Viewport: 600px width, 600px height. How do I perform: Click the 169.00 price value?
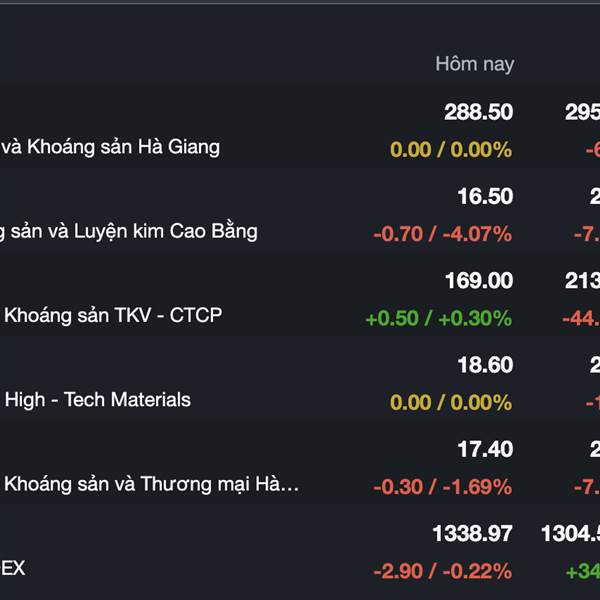point(479,280)
